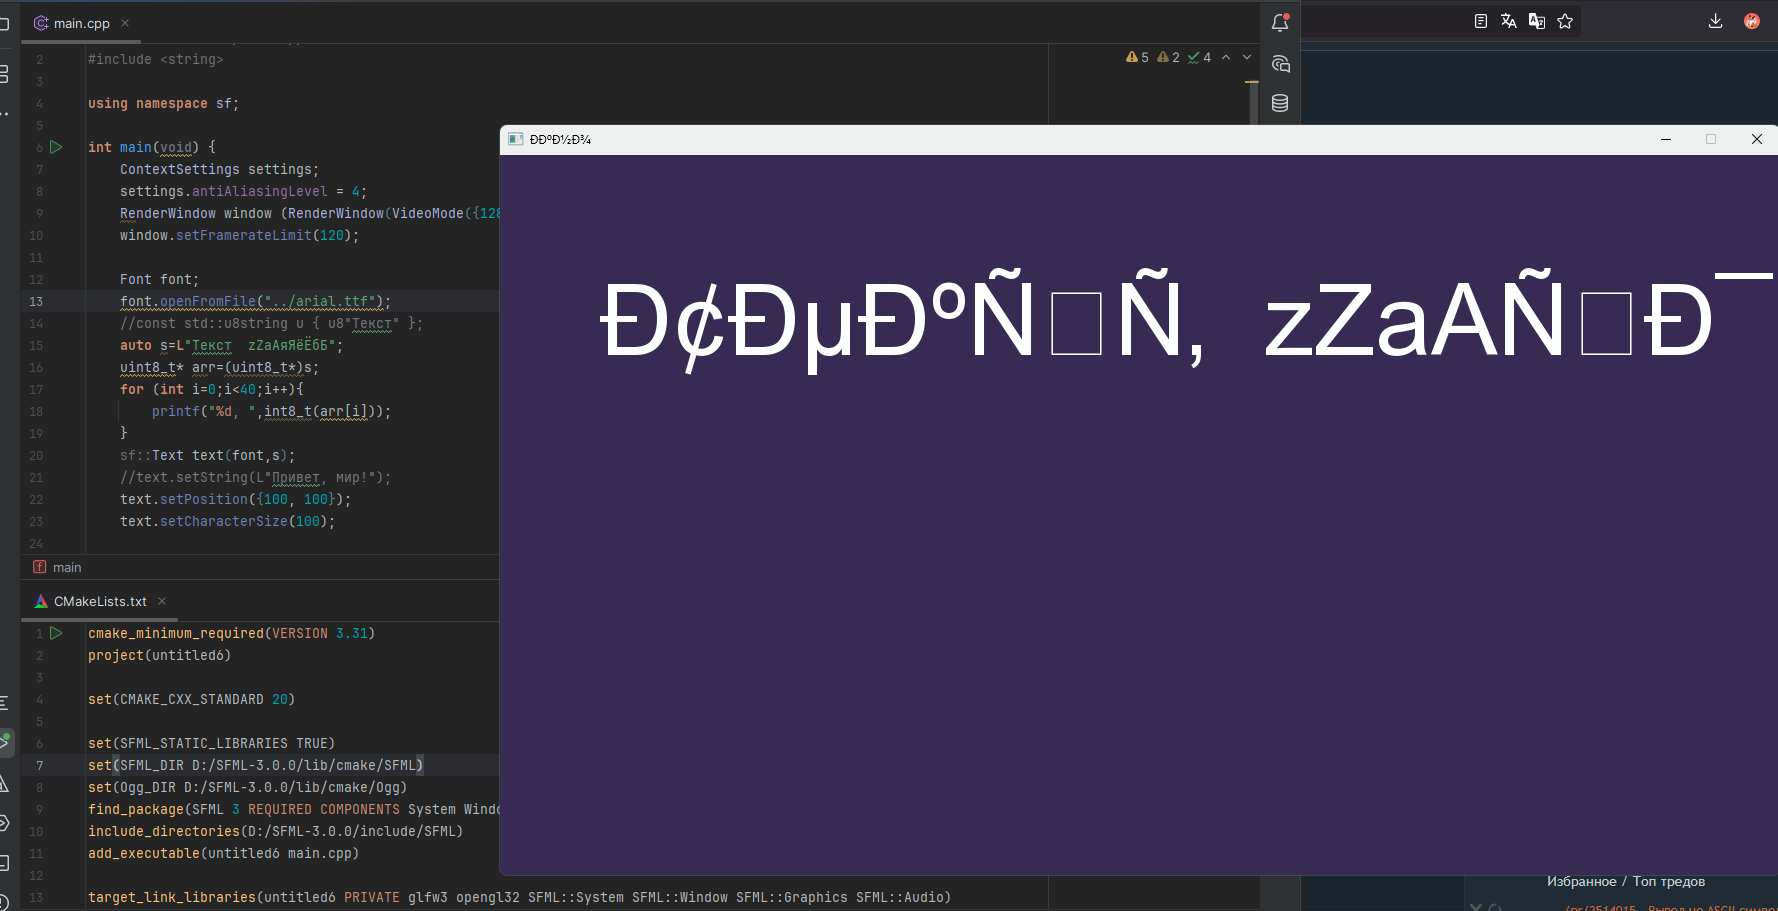Click the 'Font font;' declaration line
This screenshot has width=1778, height=911.
160,279
